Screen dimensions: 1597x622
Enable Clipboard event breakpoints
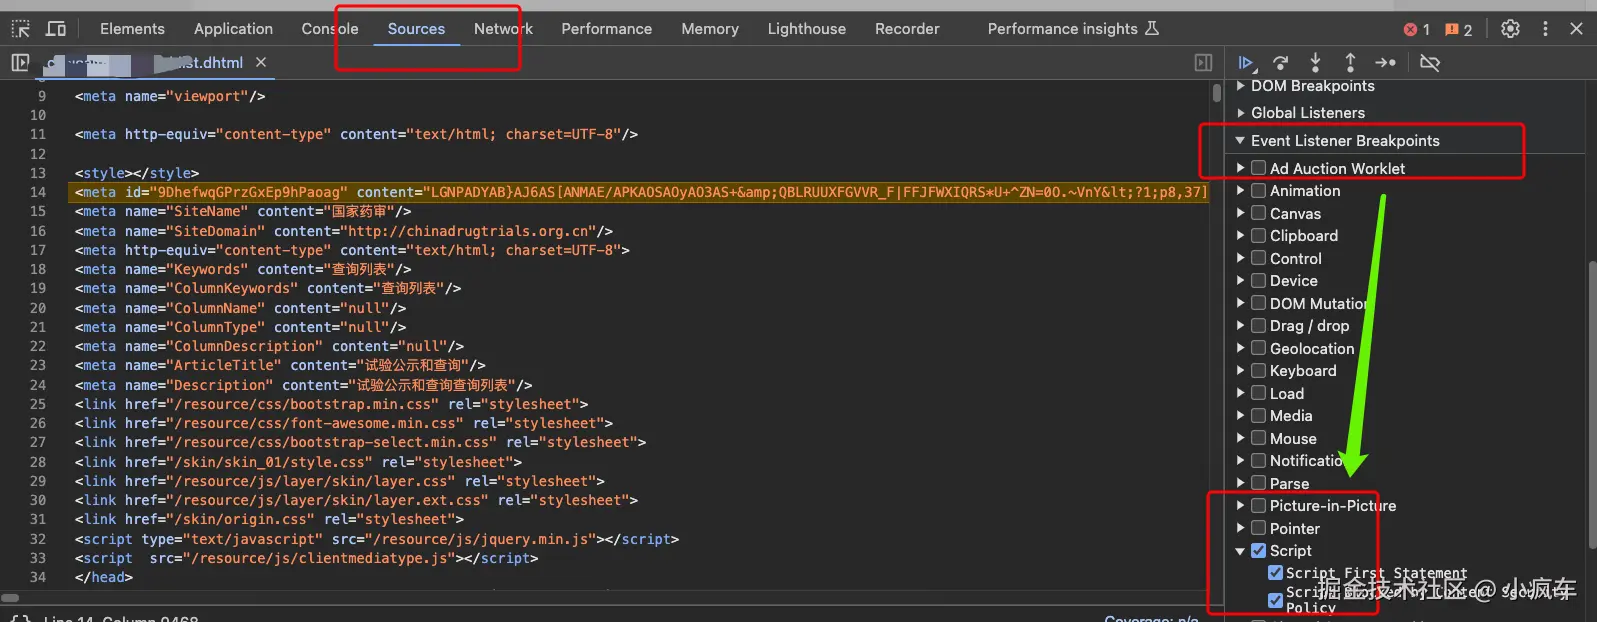[x=1259, y=235]
